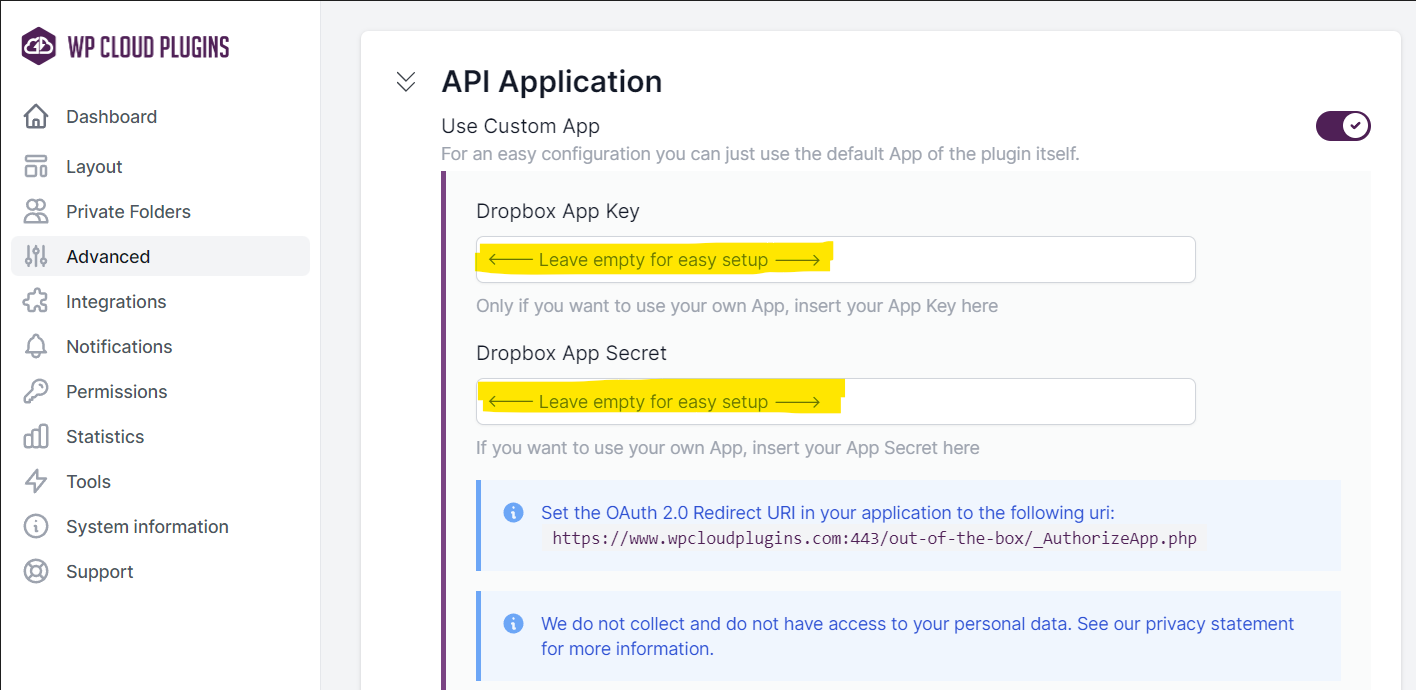Click the Dropbox App Secret input field
Image resolution: width=1416 pixels, height=690 pixels.
coord(836,401)
